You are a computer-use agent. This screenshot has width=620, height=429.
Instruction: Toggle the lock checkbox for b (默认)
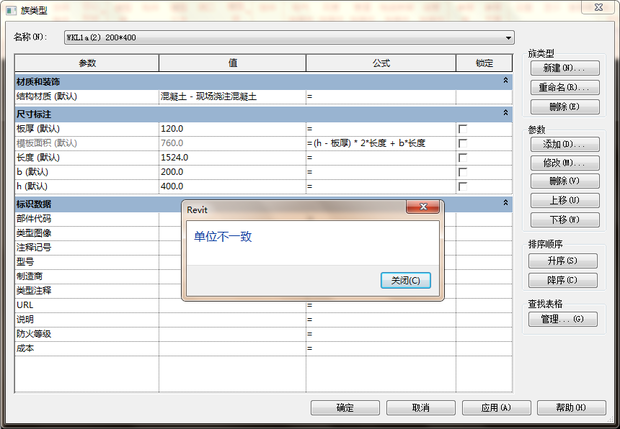[463, 172]
